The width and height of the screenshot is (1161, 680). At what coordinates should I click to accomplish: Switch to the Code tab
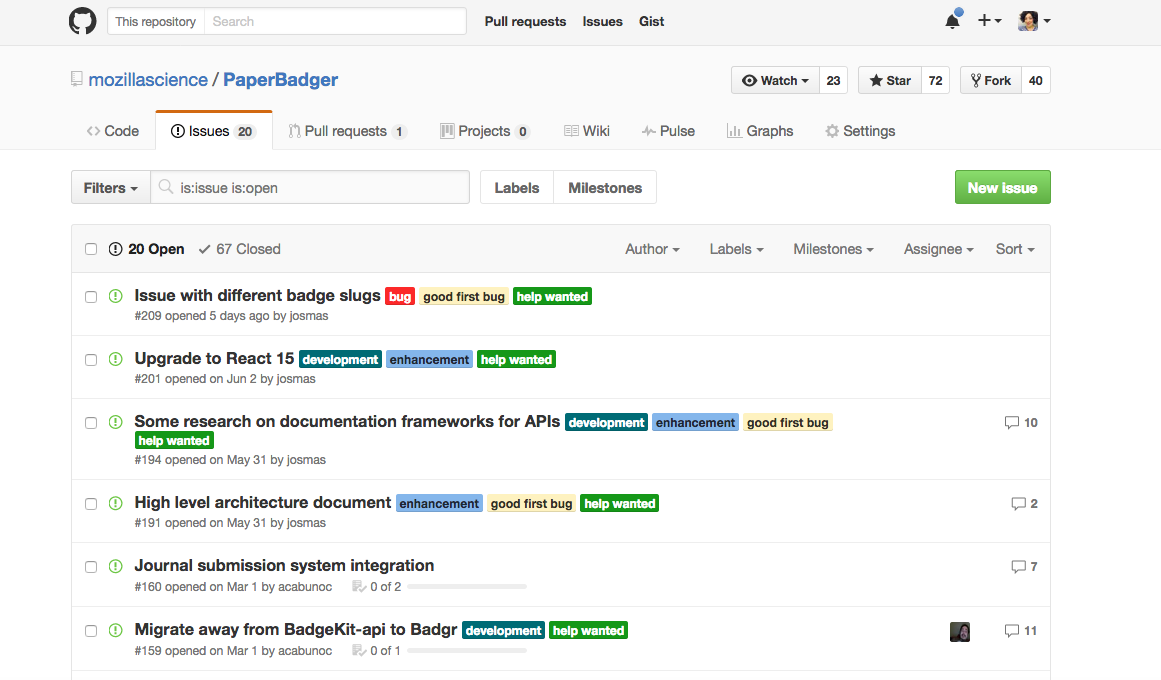click(113, 131)
